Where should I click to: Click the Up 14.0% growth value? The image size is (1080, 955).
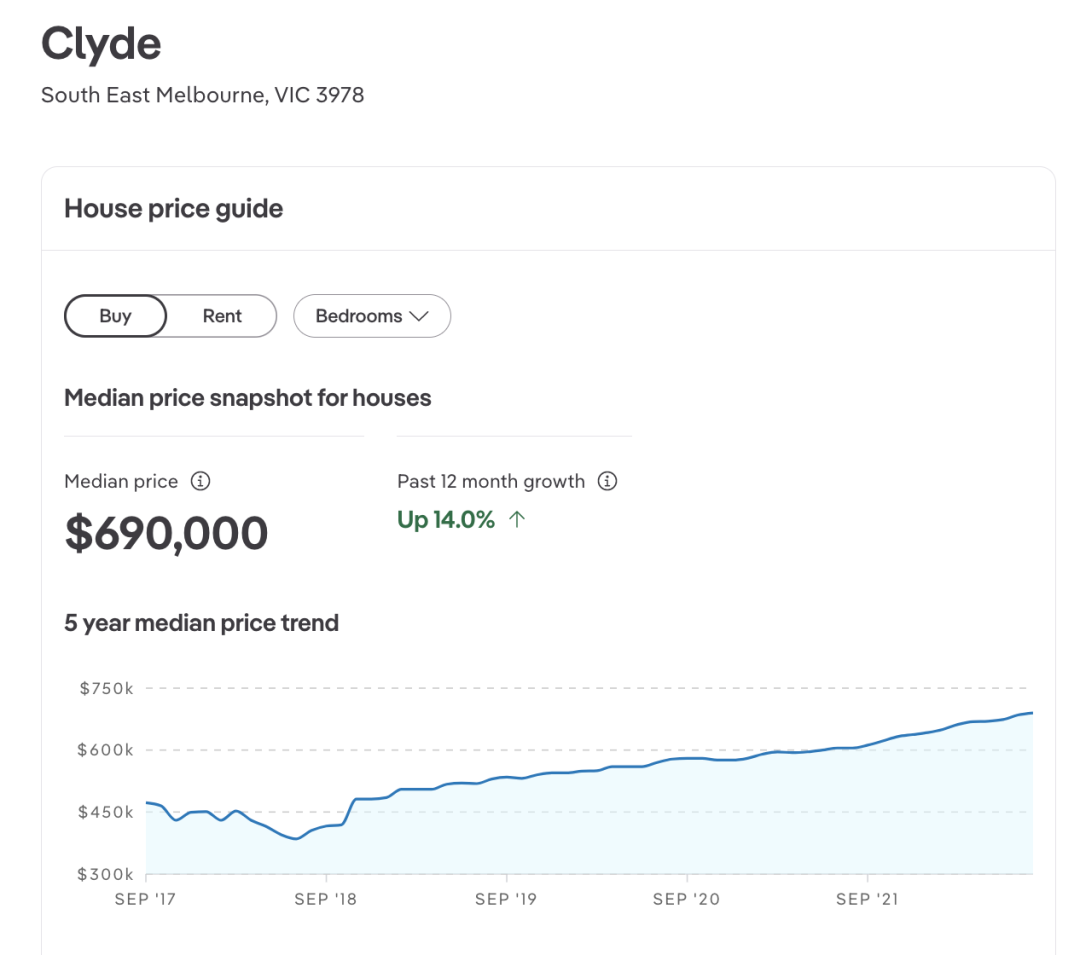click(446, 520)
